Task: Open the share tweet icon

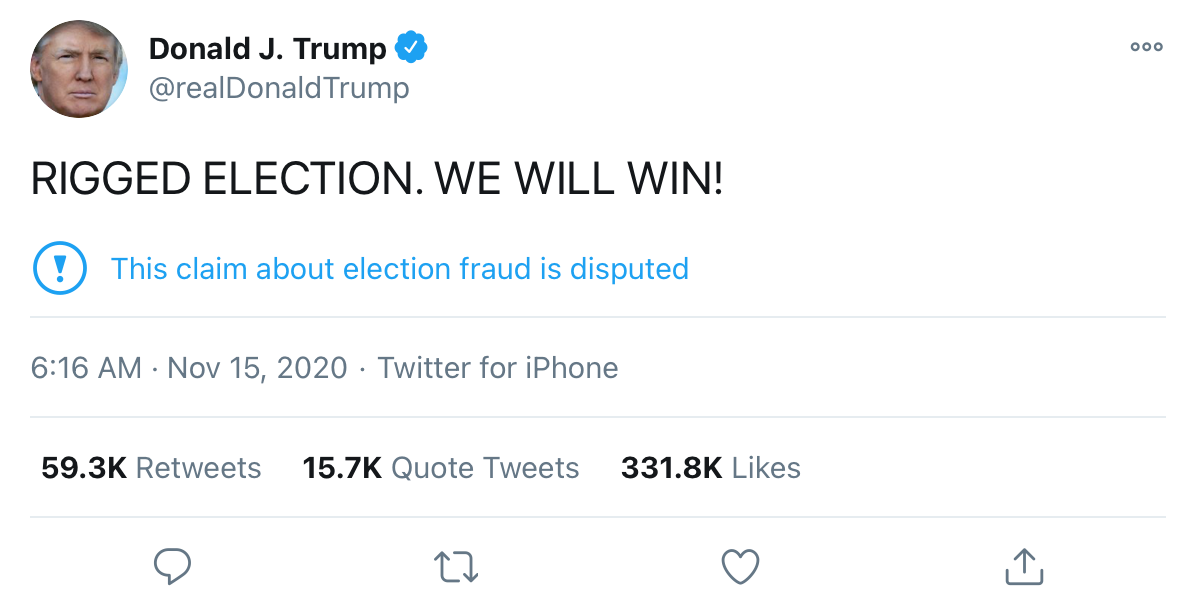Action: 1024,567
